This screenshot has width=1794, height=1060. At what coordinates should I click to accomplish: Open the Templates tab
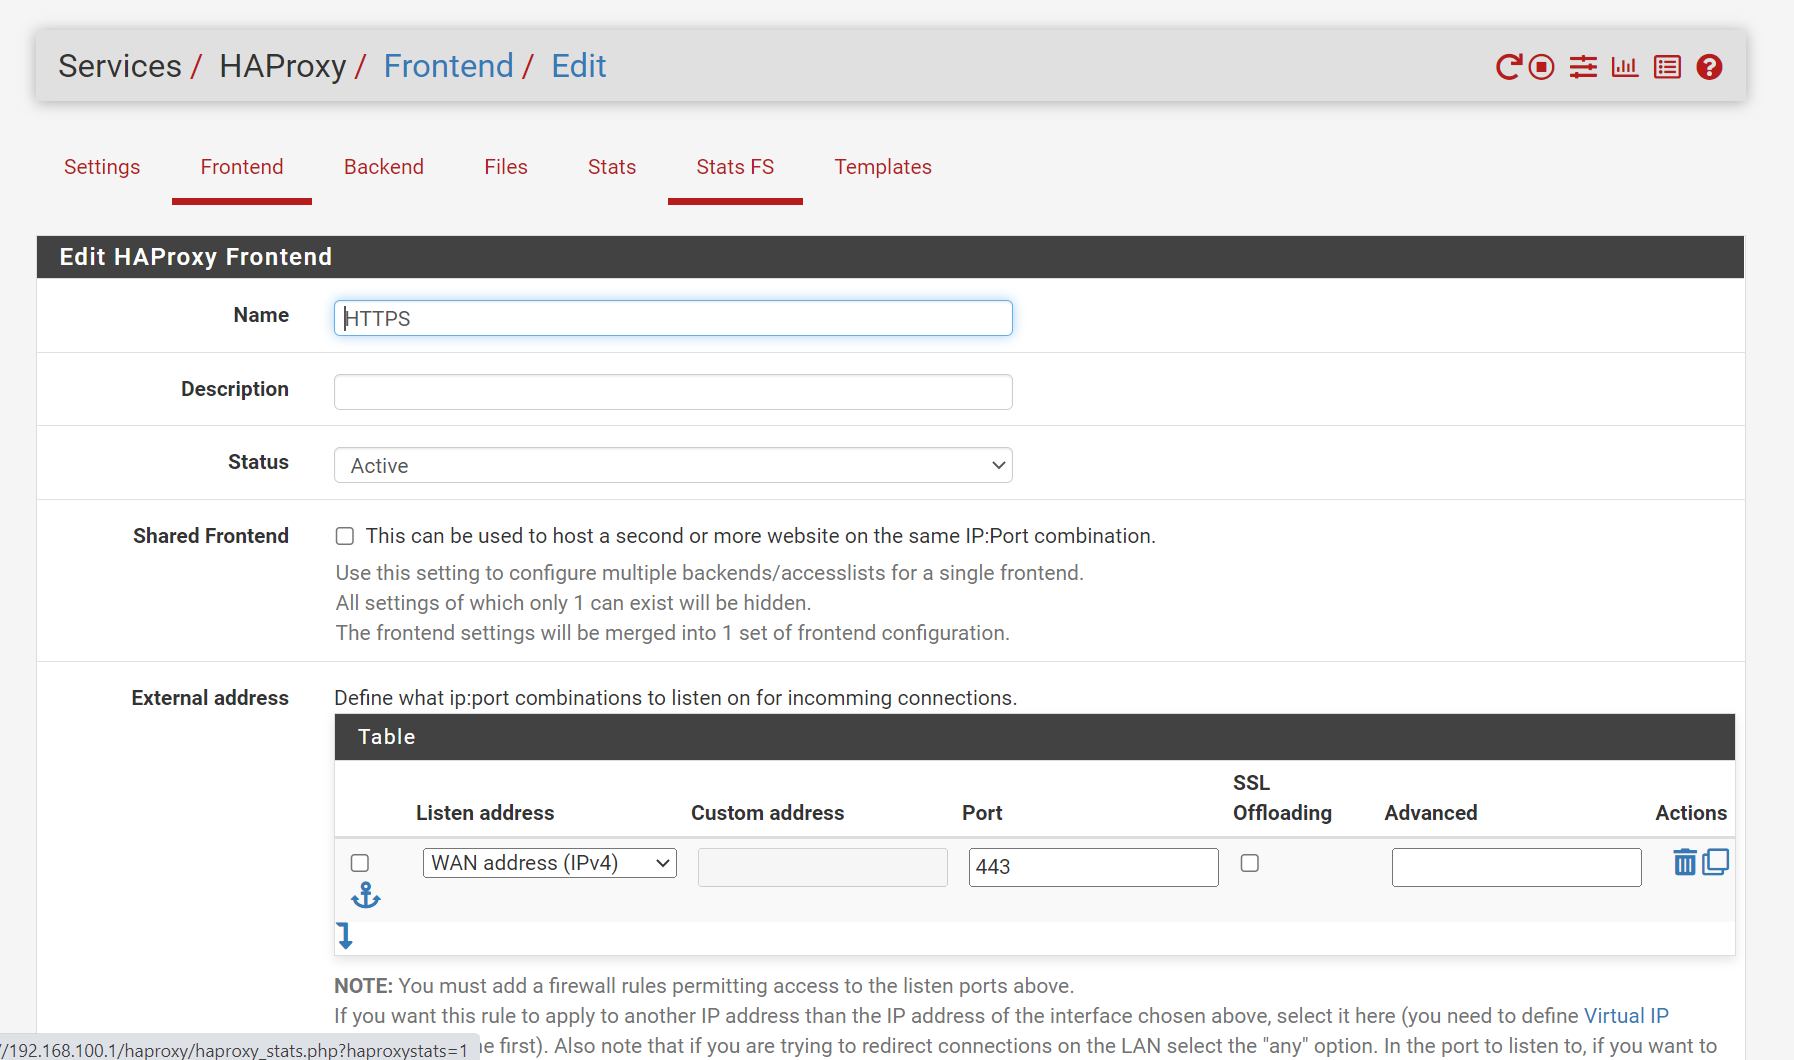[883, 167]
